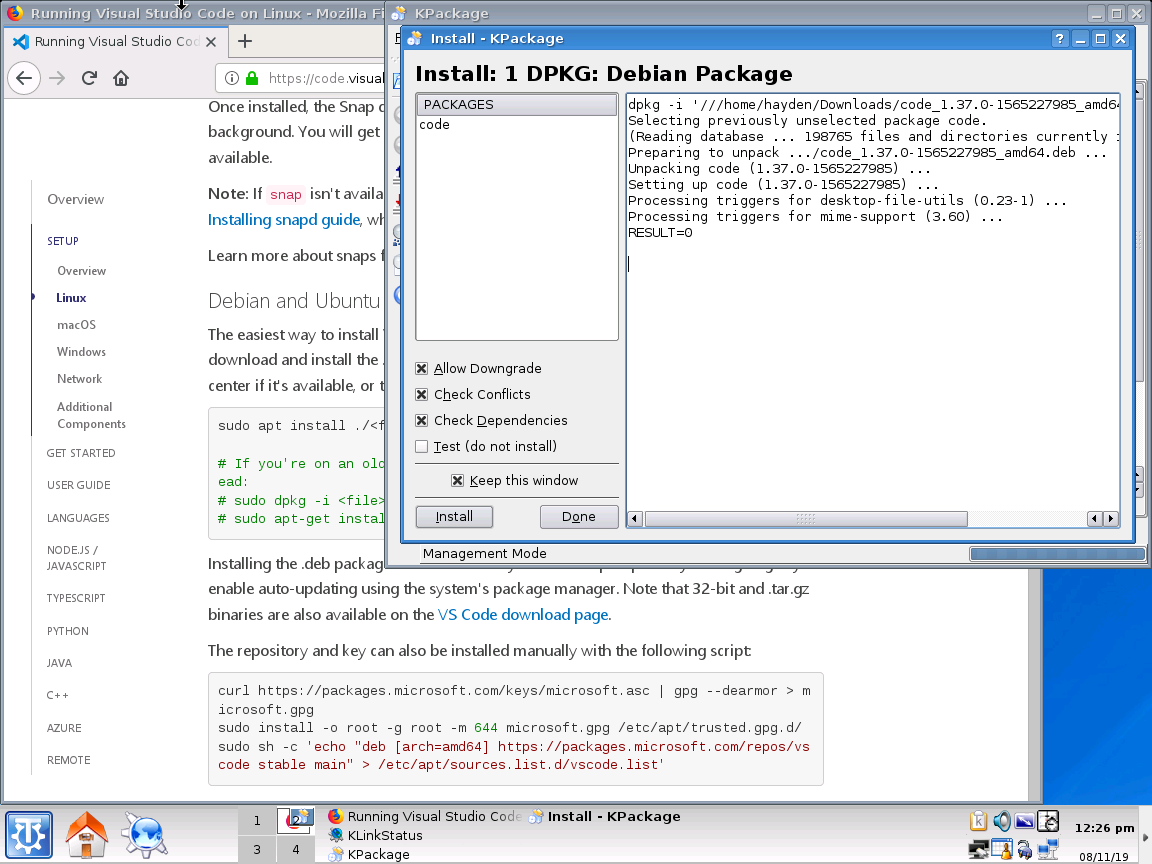1152x864 pixels.
Task: Expand the LANGUAGES section
Action: tap(78, 518)
